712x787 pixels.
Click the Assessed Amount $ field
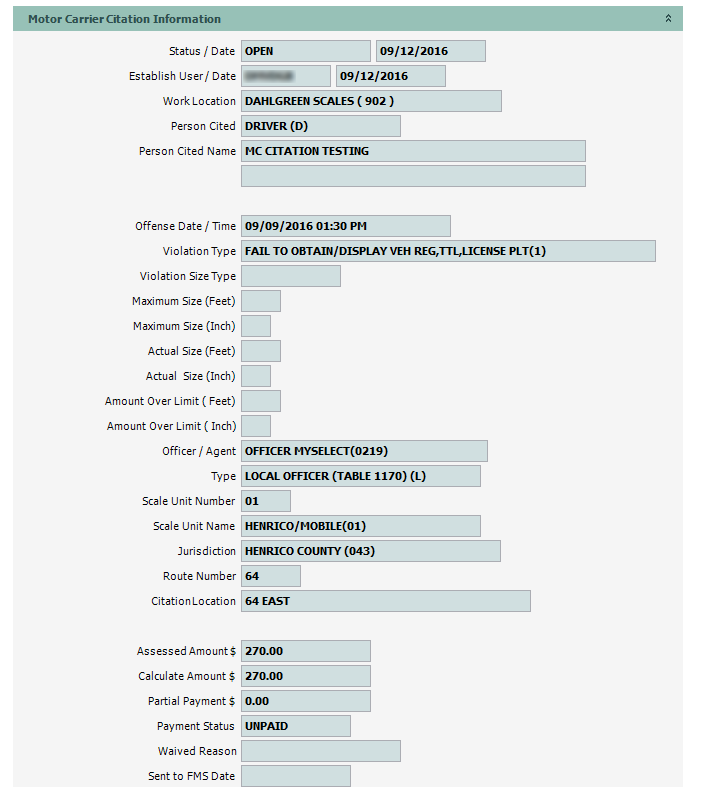pos(305,651)
